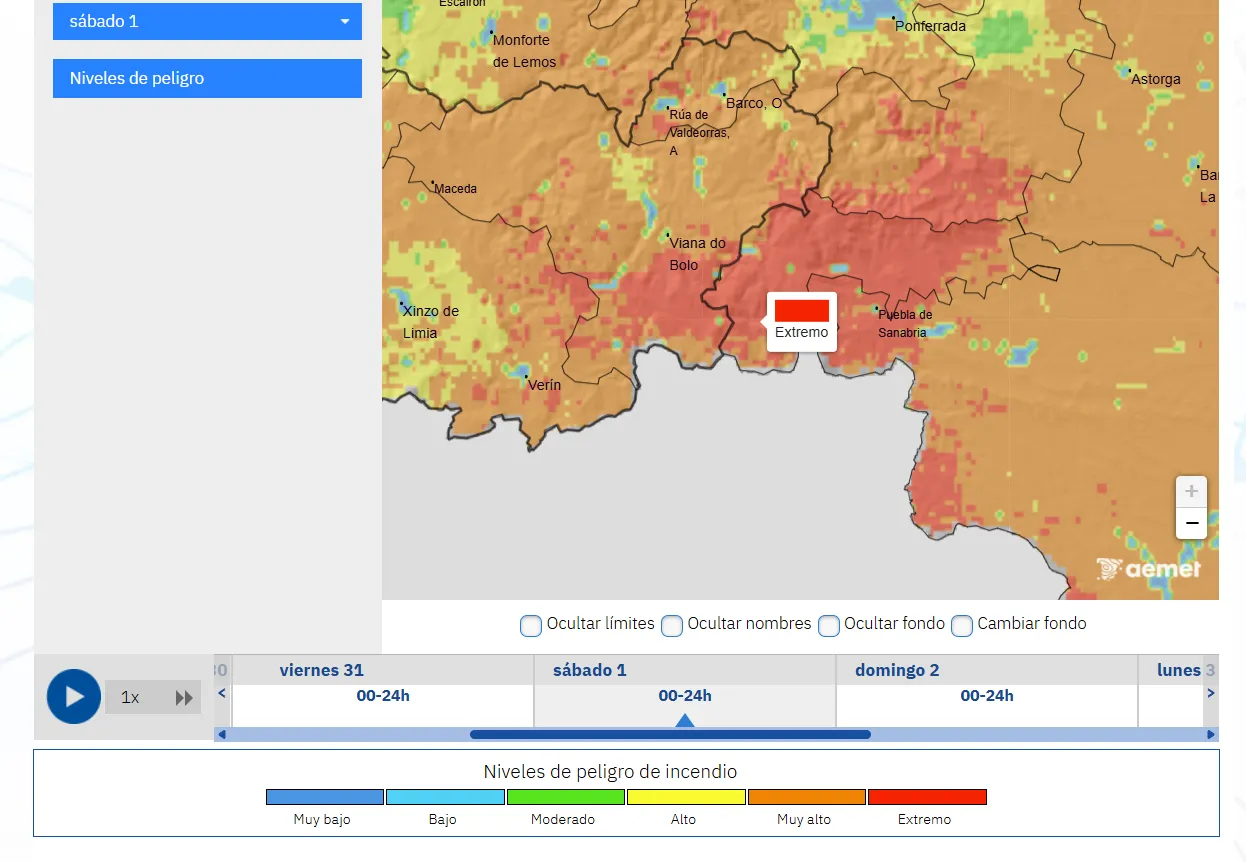Click the scrollbar's left arrow under the timeline

click(222, 735)
